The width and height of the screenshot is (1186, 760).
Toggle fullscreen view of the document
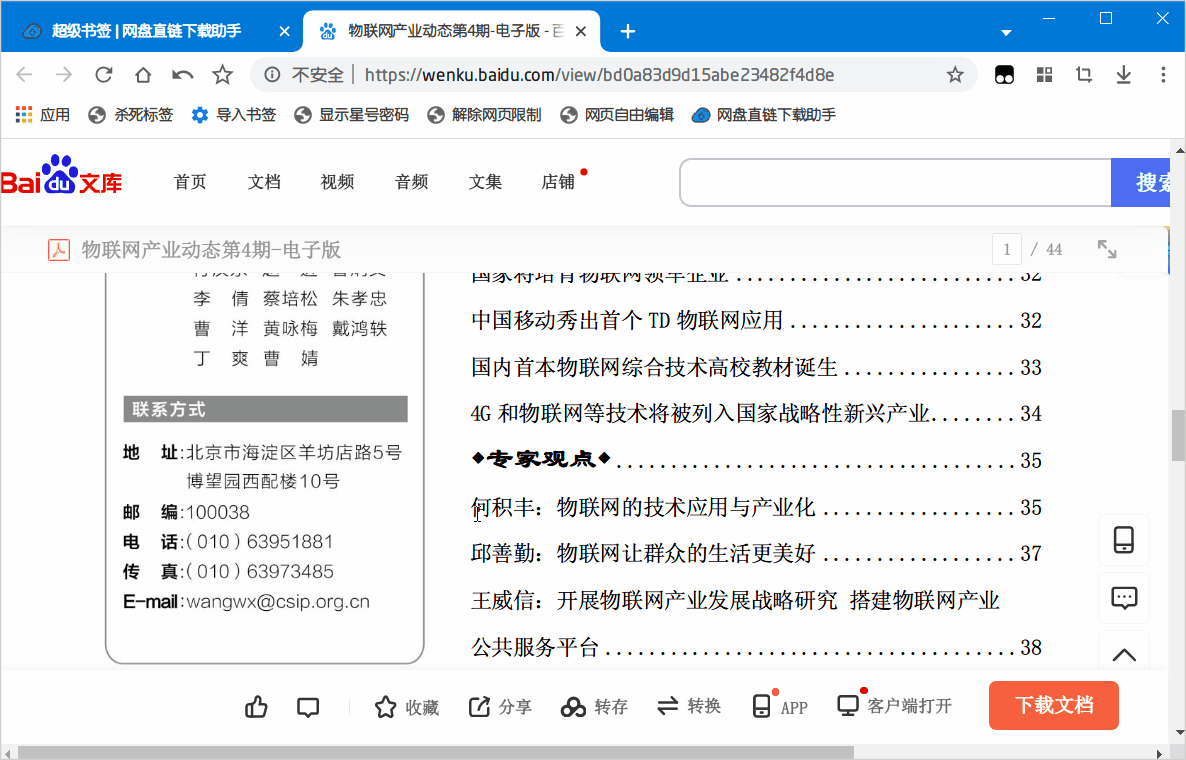(1107, 249)
